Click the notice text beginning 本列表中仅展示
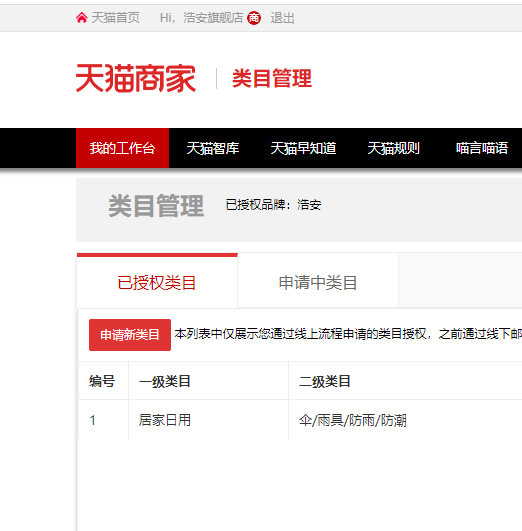Image resolution: width=522 pixels, height=531 pixels. click(x=348, y=334)
